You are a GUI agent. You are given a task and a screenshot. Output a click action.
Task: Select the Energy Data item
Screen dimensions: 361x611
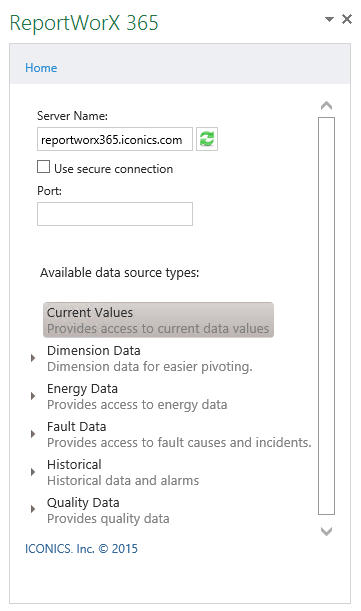point(137,396)
